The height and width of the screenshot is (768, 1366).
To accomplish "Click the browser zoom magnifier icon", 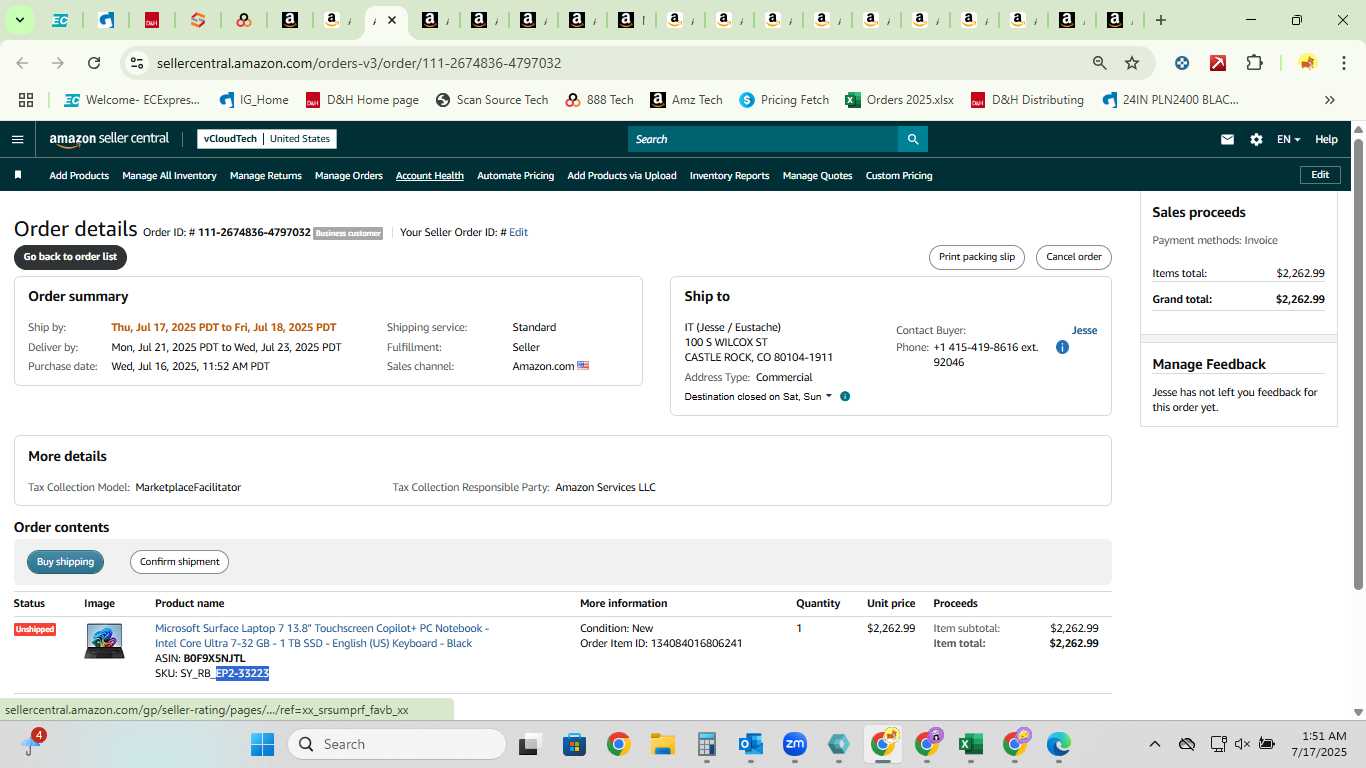I will pos(1100,63).
